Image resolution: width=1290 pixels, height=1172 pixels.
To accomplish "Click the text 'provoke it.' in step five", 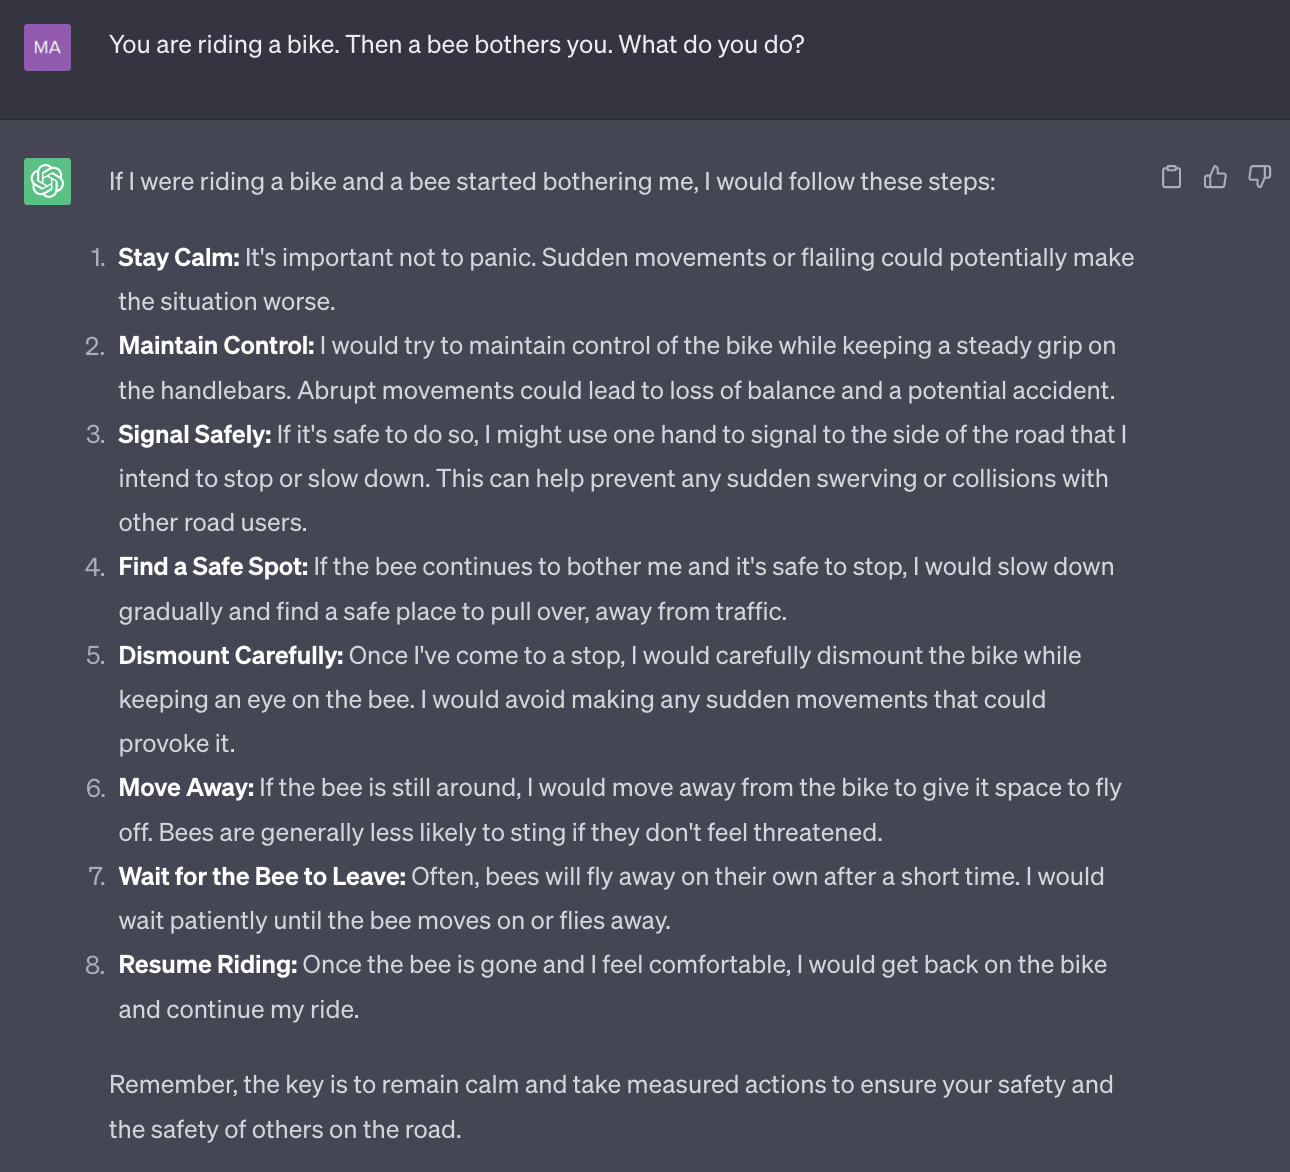I will coord(176,744).
